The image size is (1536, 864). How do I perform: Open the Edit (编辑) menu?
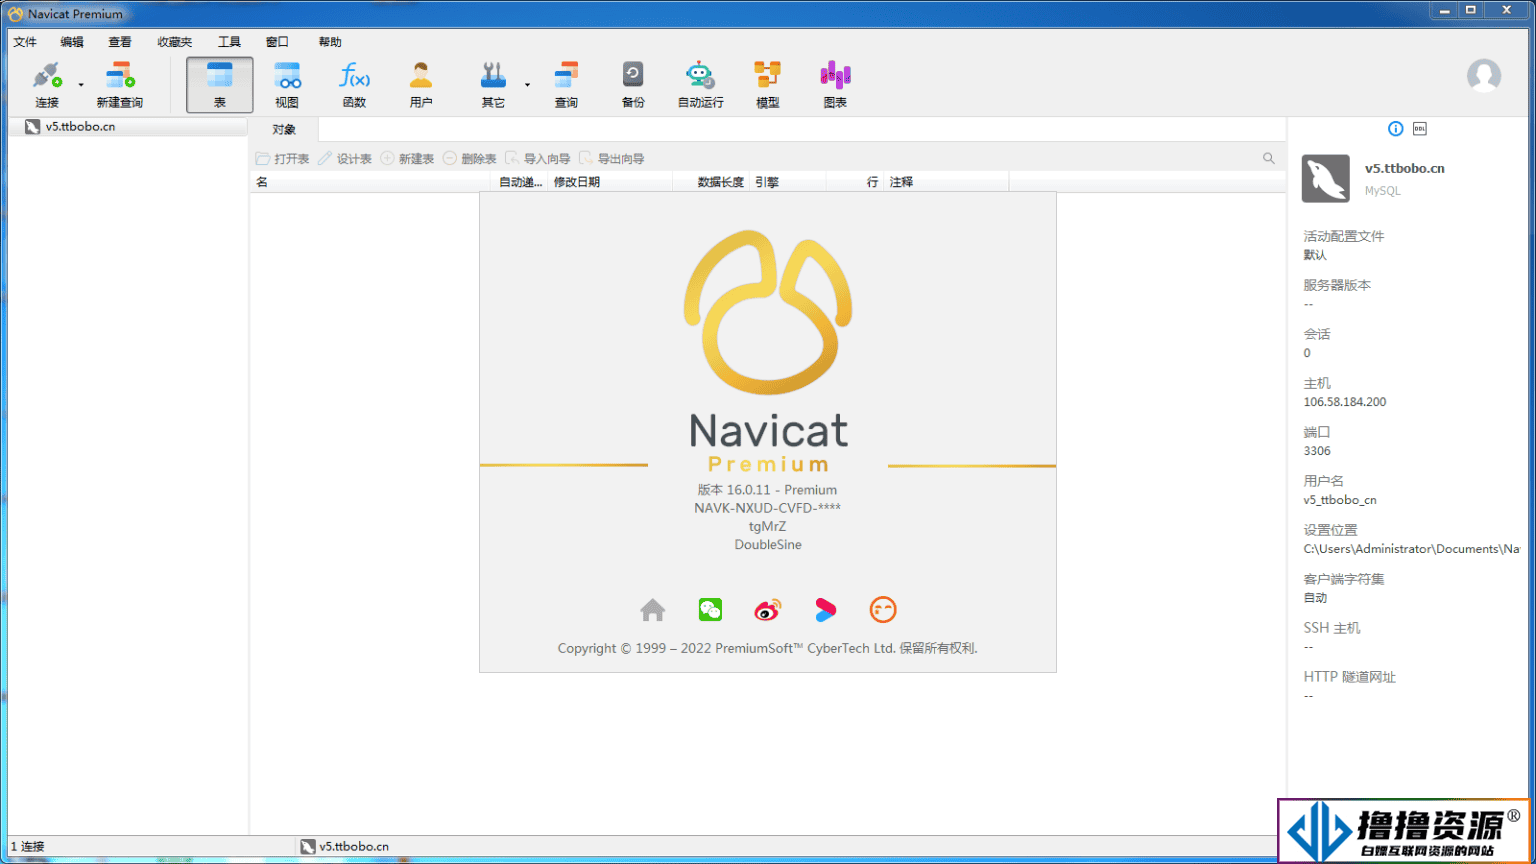72,42
